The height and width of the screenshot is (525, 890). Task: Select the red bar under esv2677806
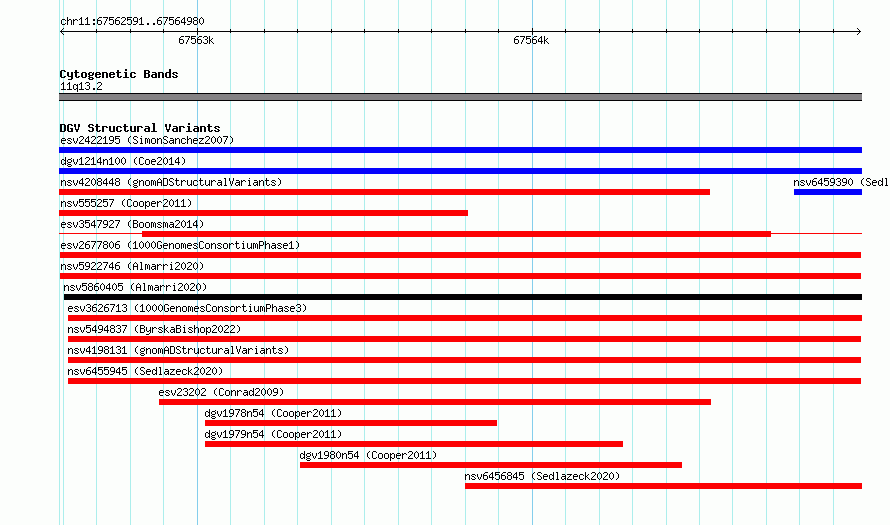(x=460, y=255)
